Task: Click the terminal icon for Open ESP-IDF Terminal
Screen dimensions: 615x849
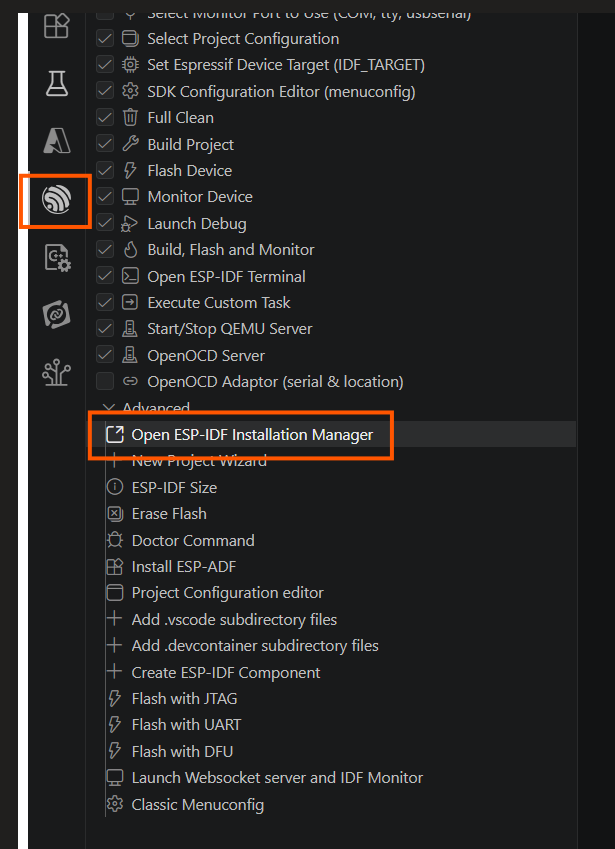Action: click(x=130, y=276)
